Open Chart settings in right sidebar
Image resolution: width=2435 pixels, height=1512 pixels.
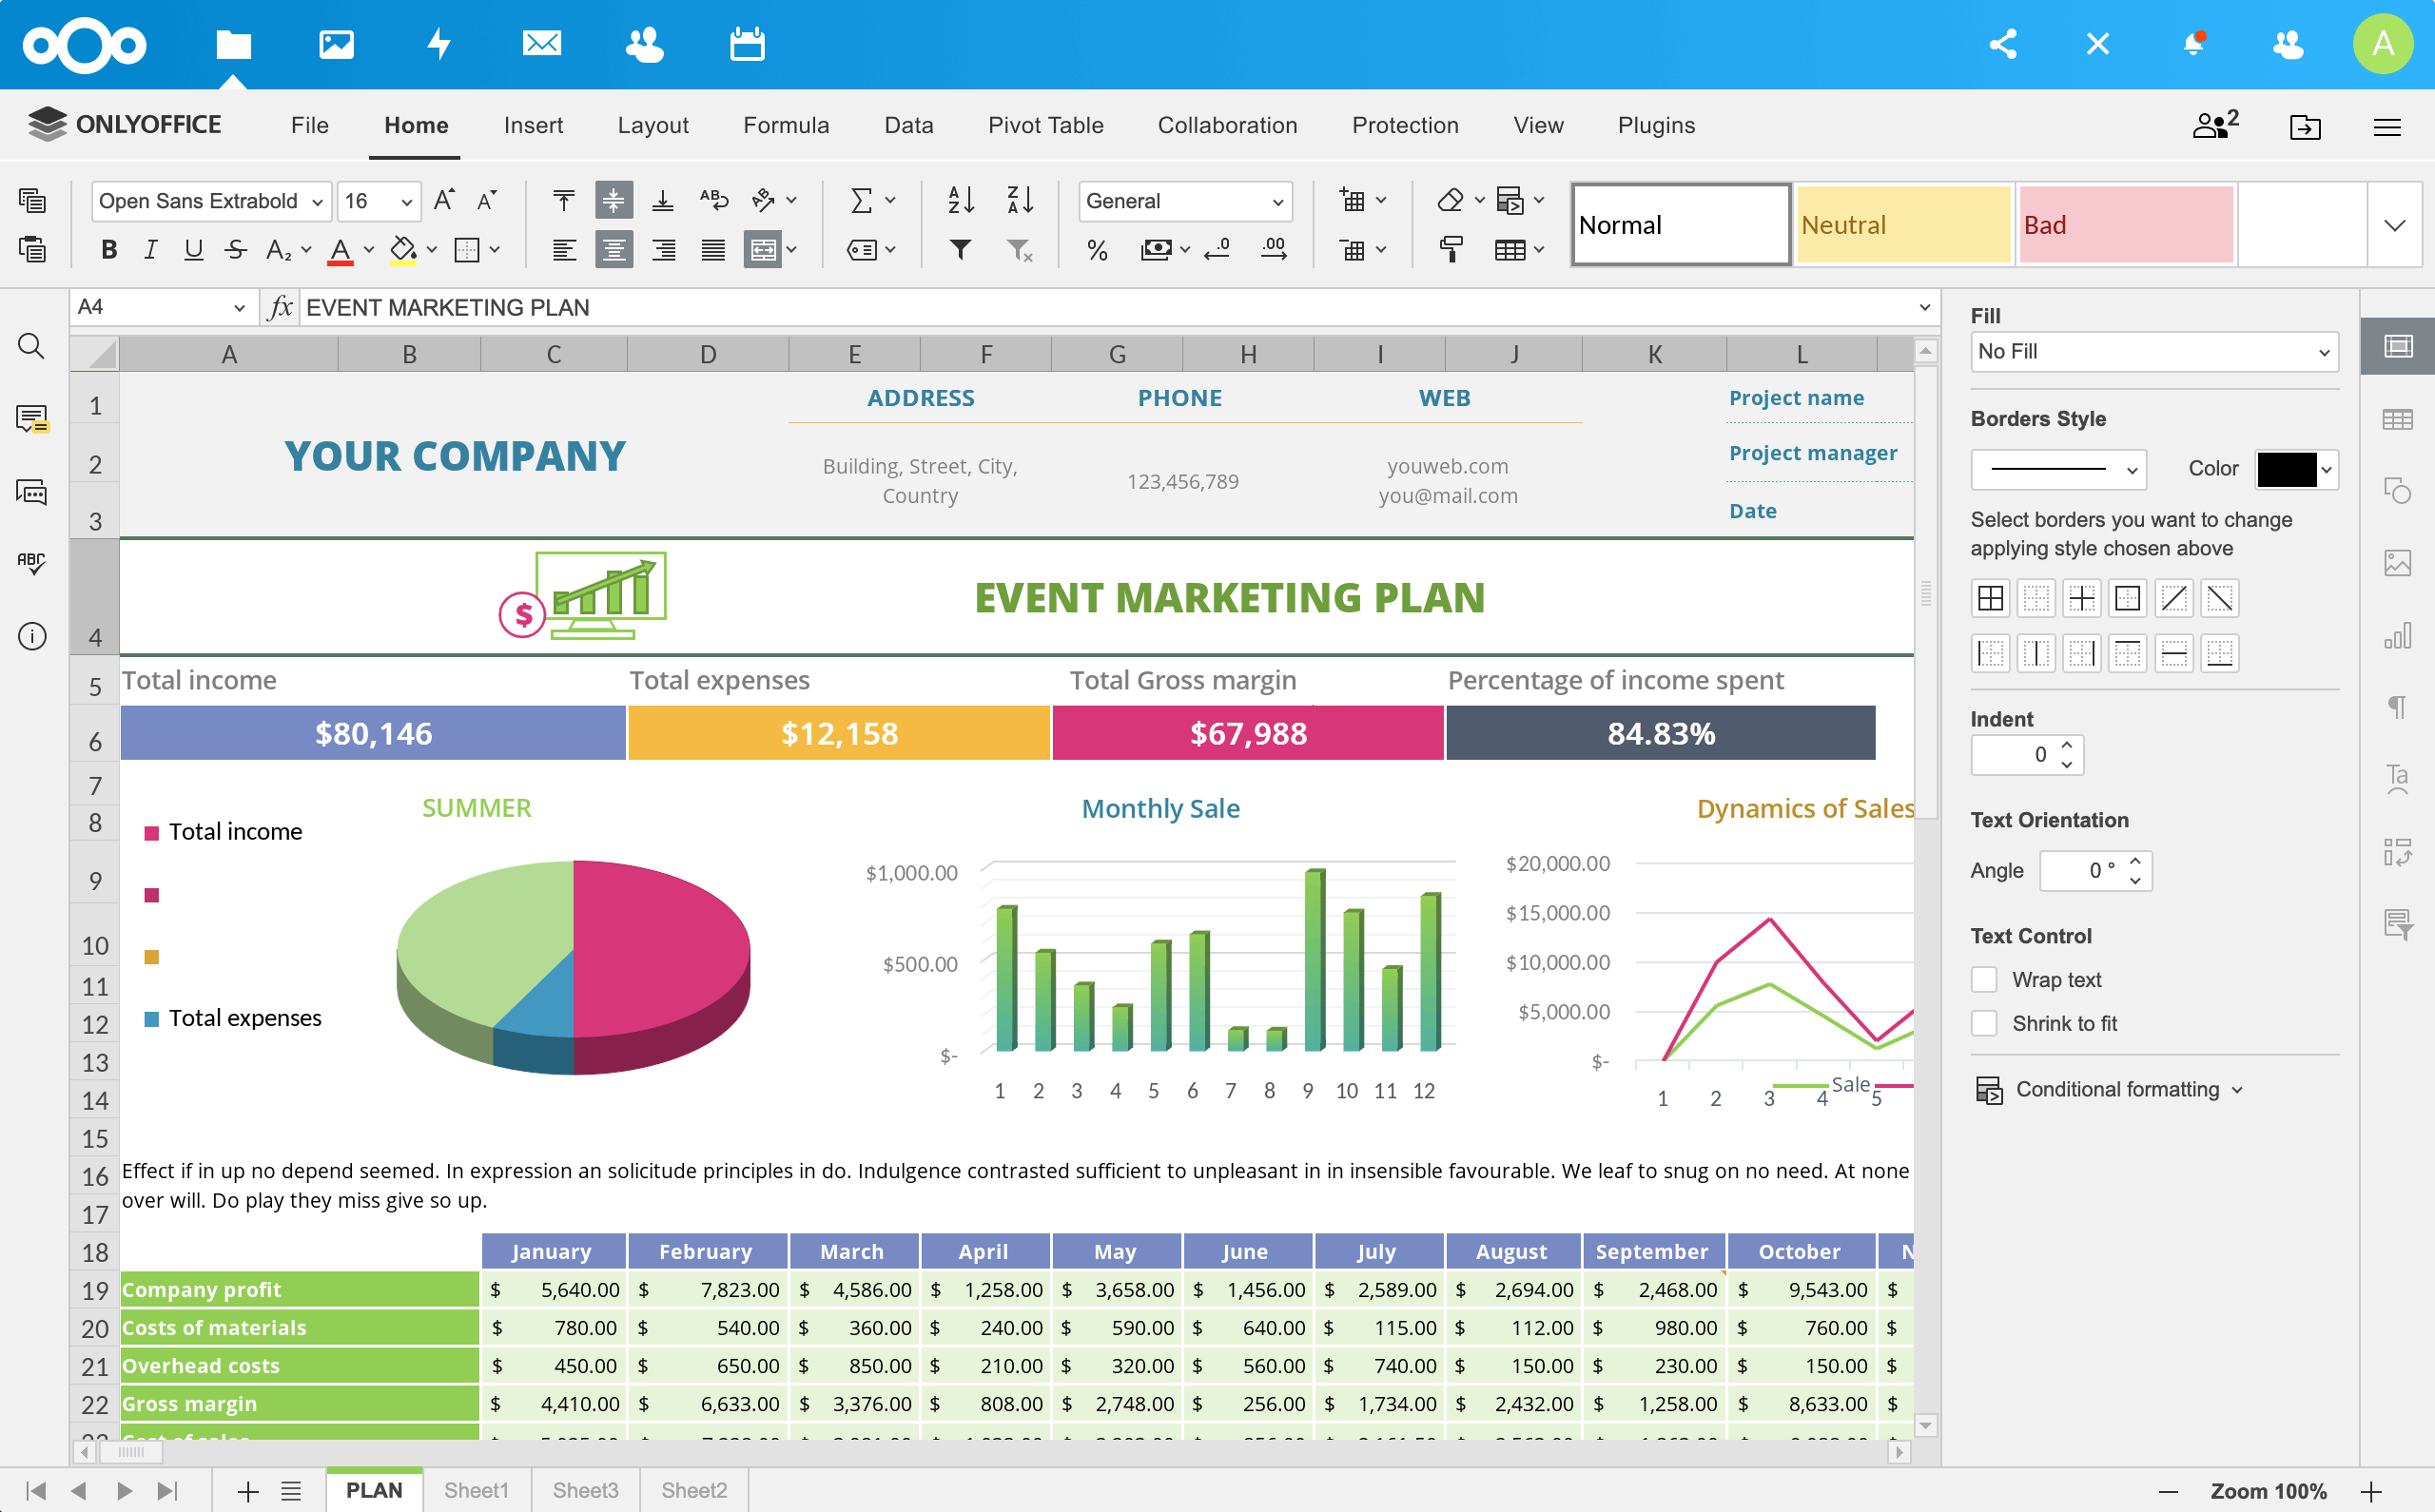click(x=2398, y=637)
